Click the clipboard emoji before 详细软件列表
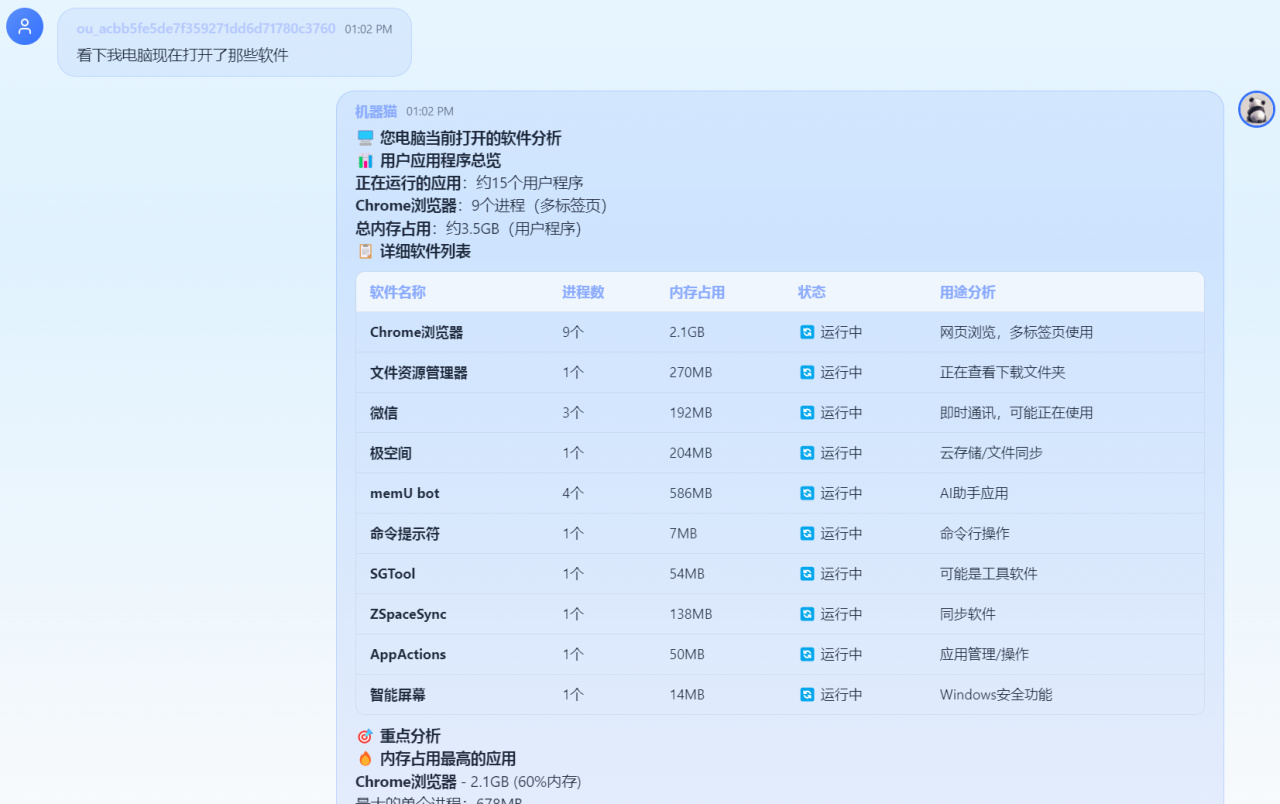1280x804 pixels. pos(365,251)
